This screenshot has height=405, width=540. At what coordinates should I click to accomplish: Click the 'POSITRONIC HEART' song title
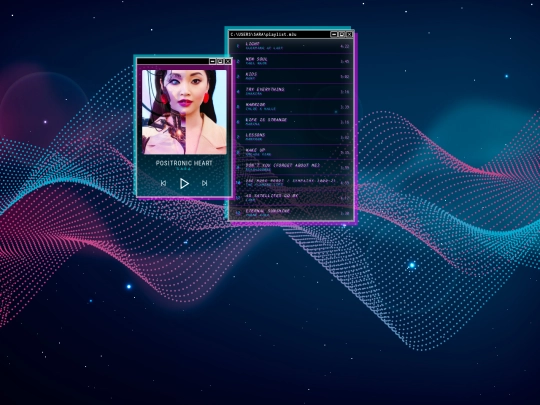184,163
